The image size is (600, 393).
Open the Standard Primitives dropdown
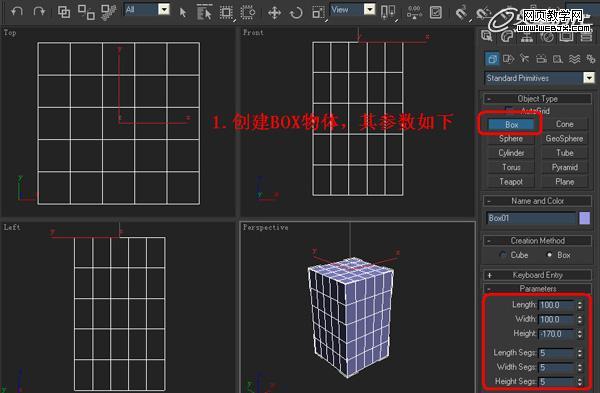(539, 78)
